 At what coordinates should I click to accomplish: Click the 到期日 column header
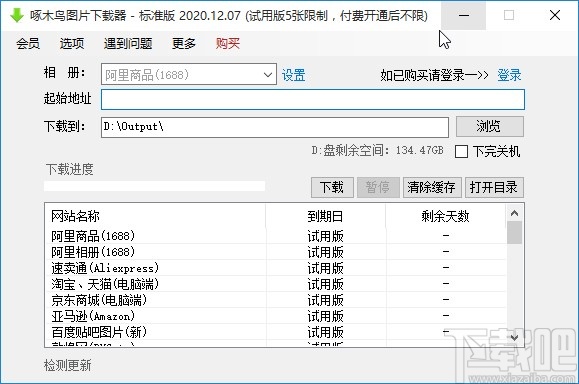pyautogui.click(x=325, y=216)
